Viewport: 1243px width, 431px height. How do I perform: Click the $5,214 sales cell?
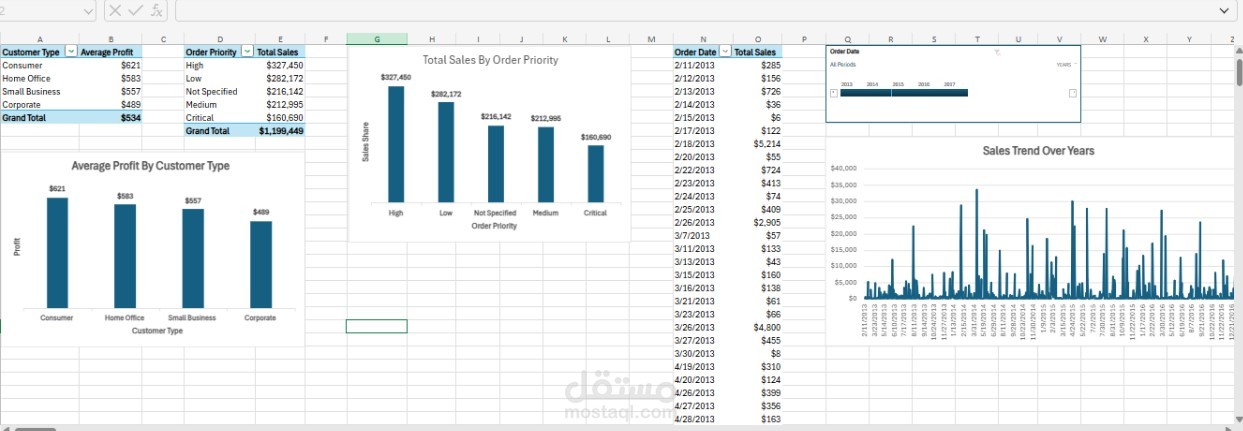[x=756, y=143]
